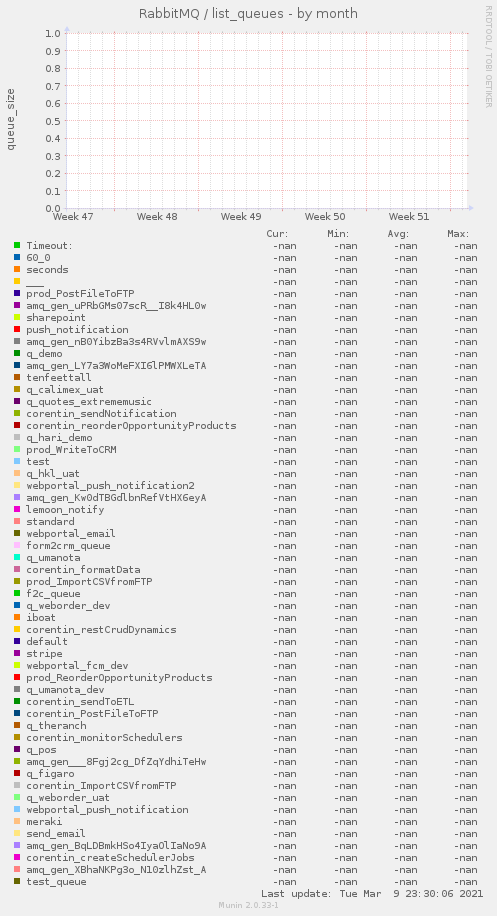Click the send_email legend entry
Image resolution: width=497 pixels, height=916 pixels.
tap(56, 834)
